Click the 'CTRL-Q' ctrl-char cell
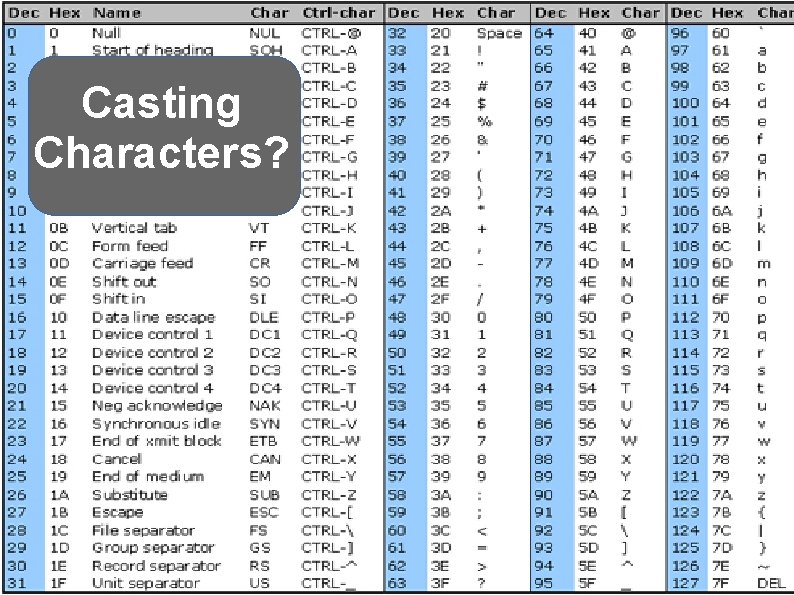Image resolution: width=794 pixels, height=595 pixels. click(x=329, y=335)
